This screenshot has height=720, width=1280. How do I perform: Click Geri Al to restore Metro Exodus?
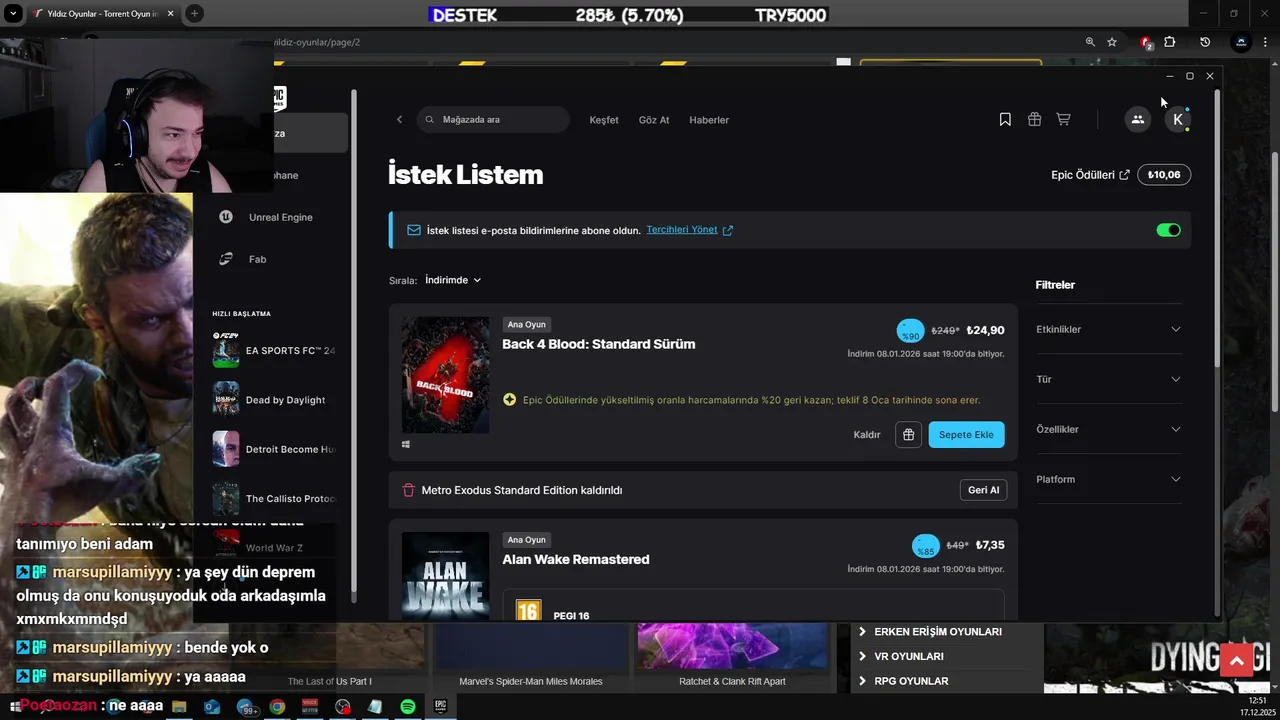tap(983, 490)
